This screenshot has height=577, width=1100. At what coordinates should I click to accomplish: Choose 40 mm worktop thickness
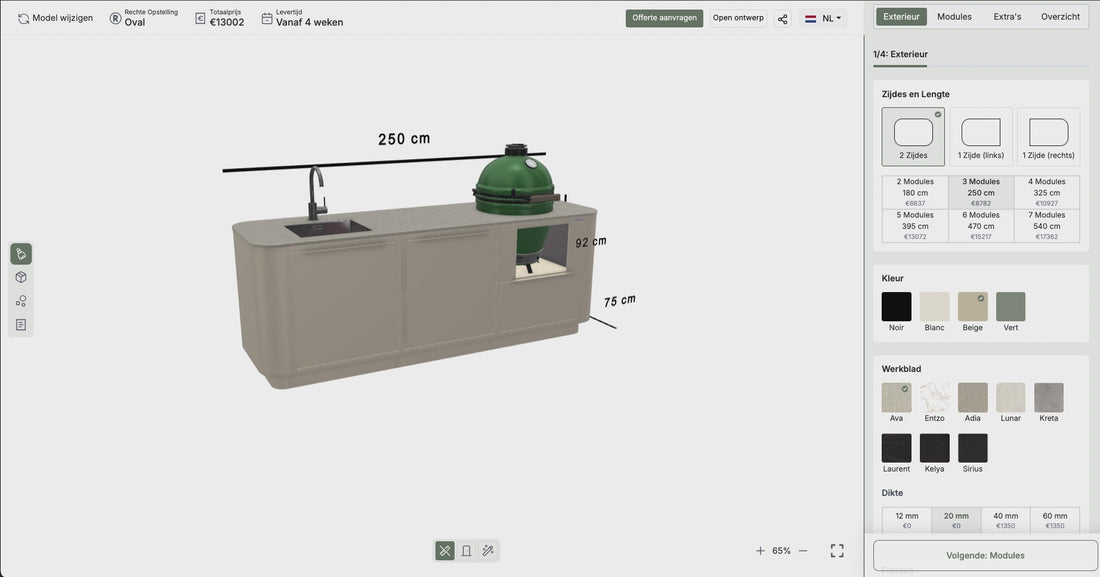point(1005,520)
